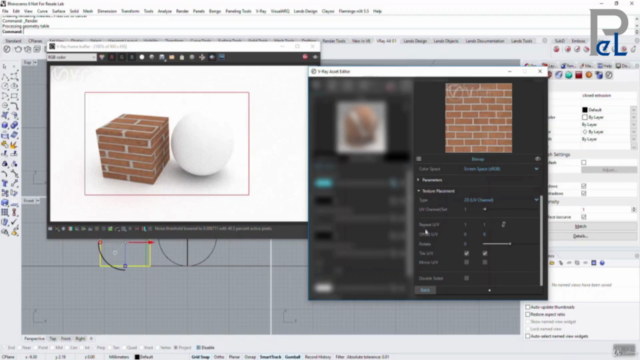Select the Right viewport tab

coord(80,338)
